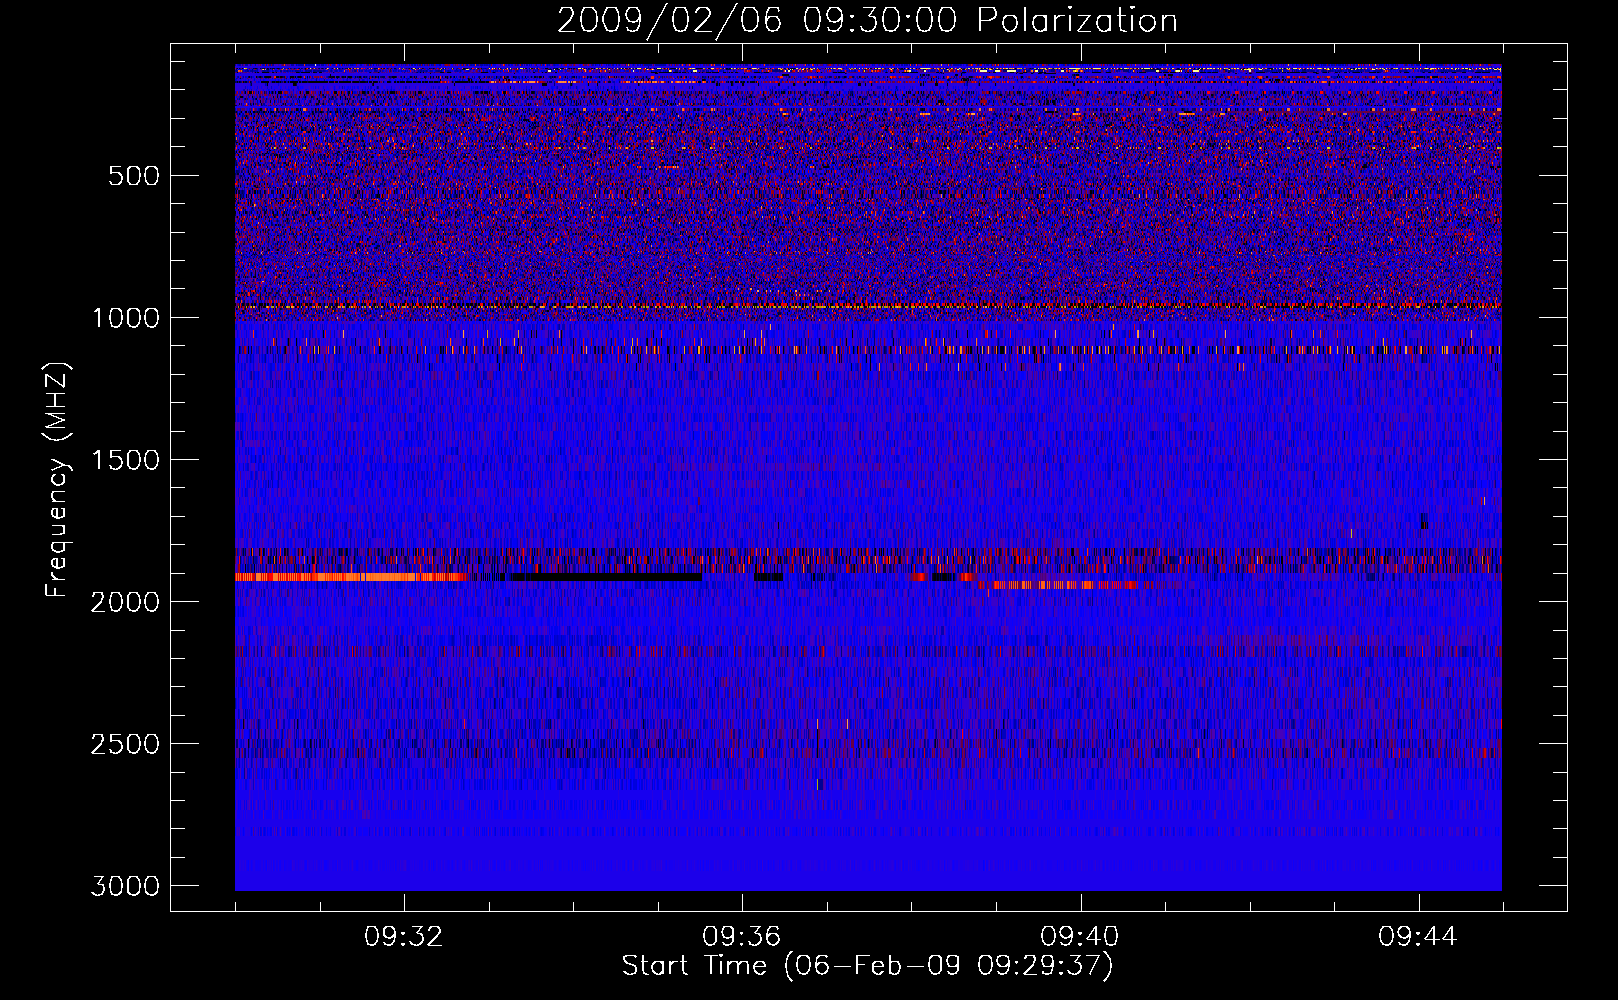This screenshot has height=1000, width=1618.
Task: Click the 1000 frequency tick label
Action: click(x=125, y=318)
